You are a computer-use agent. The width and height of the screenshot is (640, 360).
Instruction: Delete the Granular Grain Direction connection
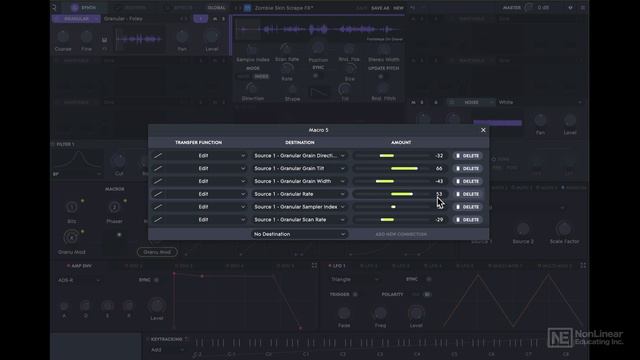pyautogui.click(x=467, y=156)
